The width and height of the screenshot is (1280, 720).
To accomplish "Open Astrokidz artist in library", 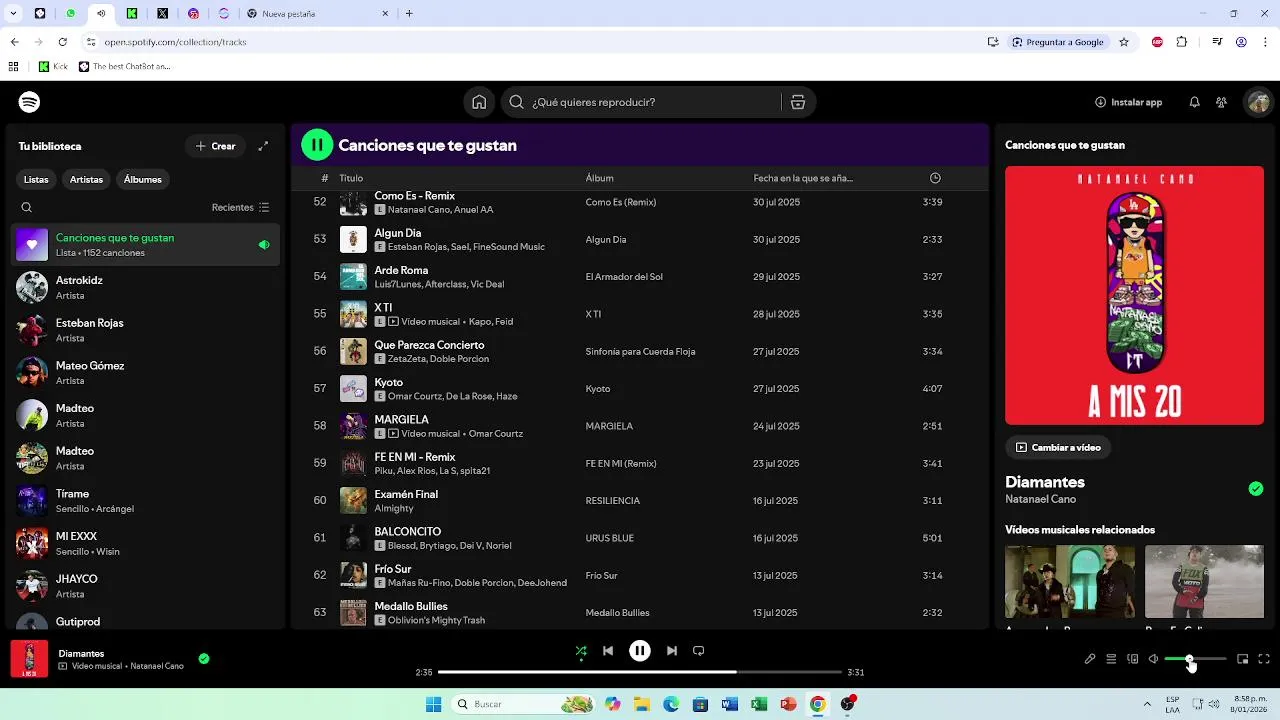I will click(146, 288).
